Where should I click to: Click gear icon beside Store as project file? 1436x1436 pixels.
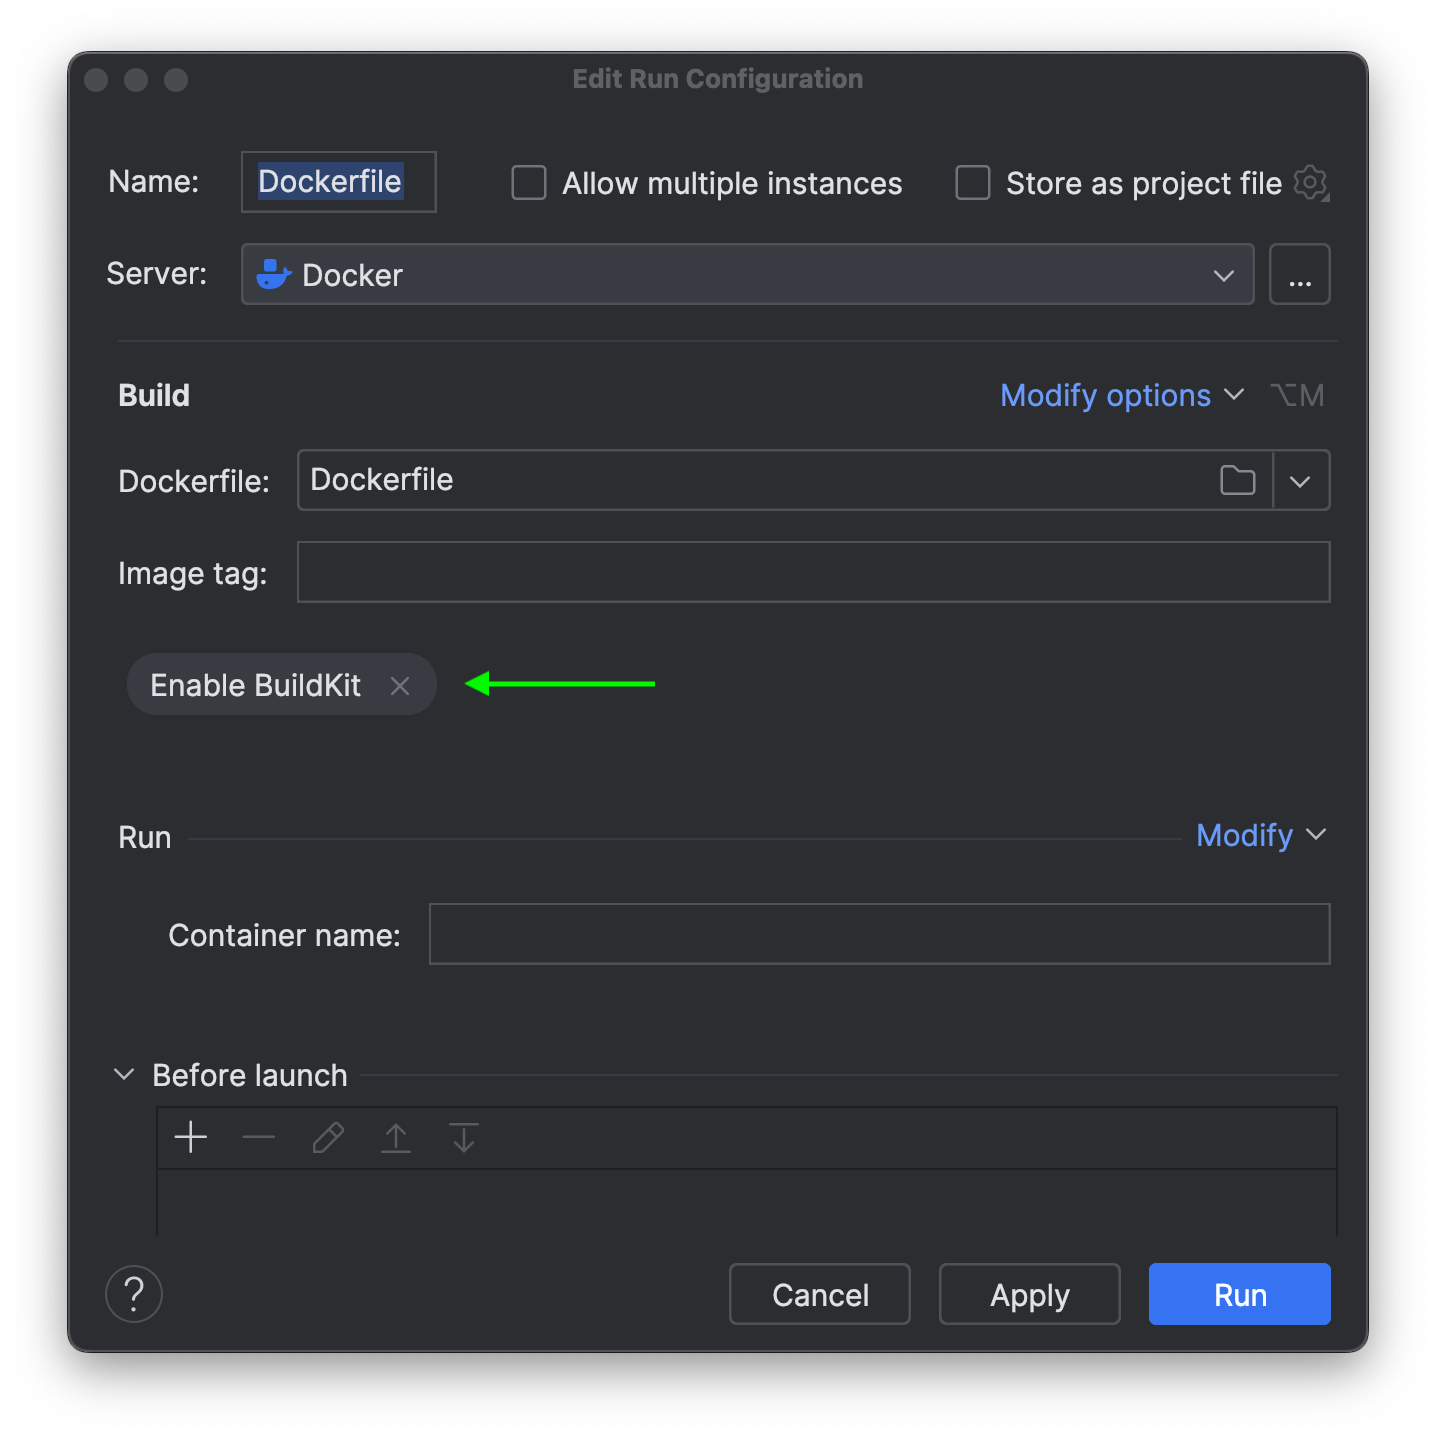pyautogui.click(x=1310, y=183)
